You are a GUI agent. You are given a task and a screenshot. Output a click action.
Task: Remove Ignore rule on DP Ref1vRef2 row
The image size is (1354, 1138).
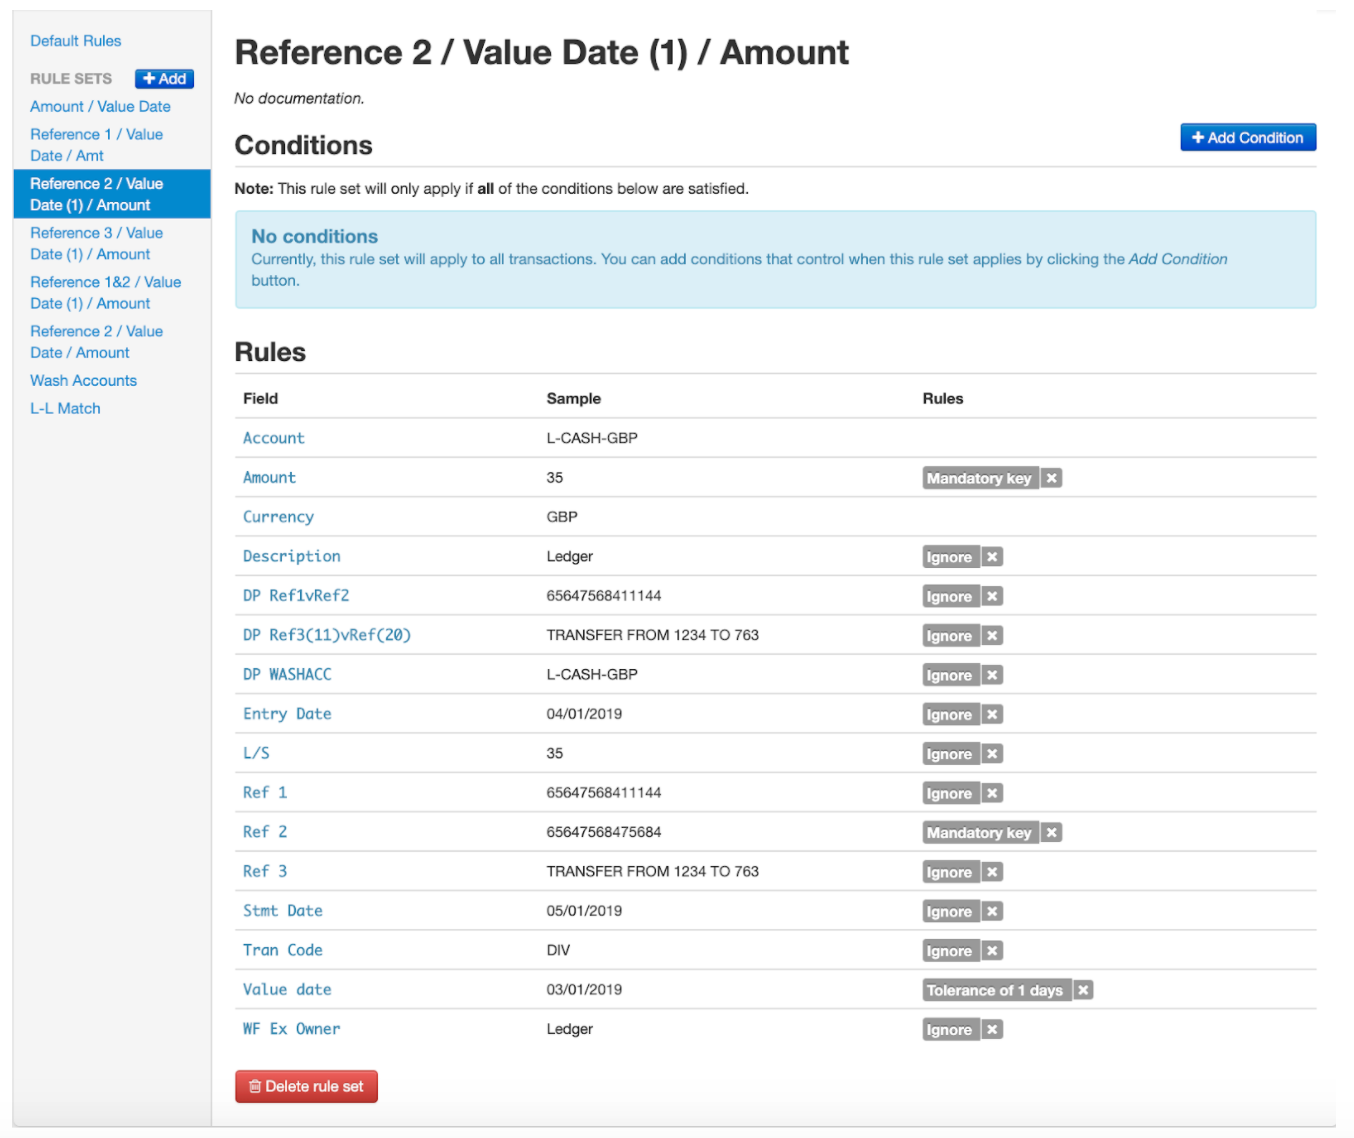pyautogui.click(x=992, y=596)
